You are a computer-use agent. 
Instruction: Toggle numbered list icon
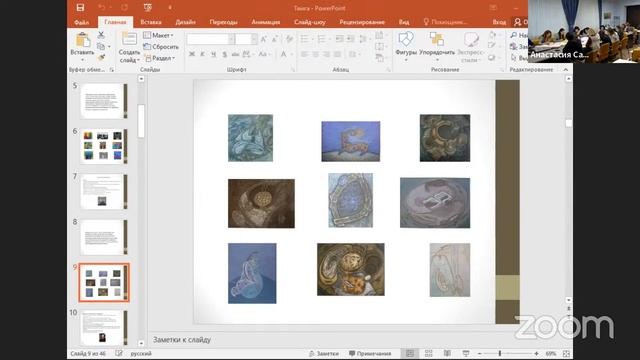click(x=322, y=39)
